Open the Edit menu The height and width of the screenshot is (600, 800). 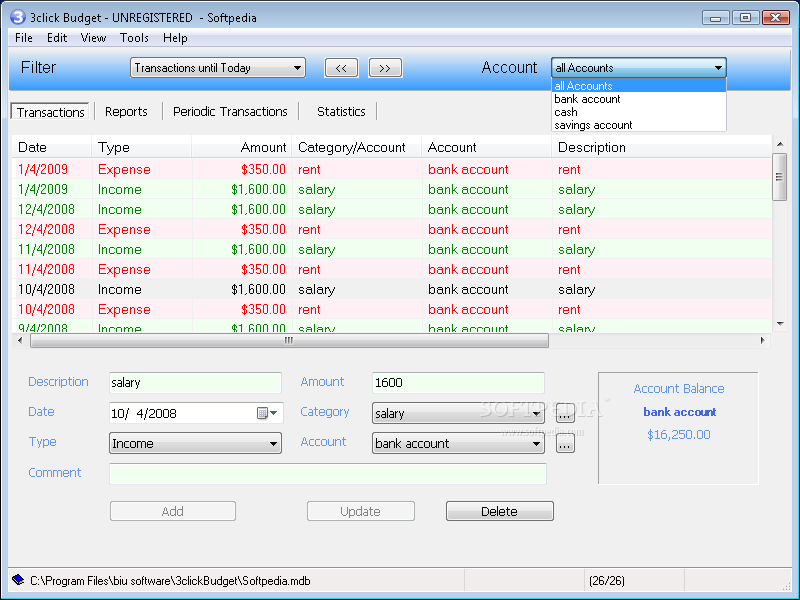tap(57, 38)
